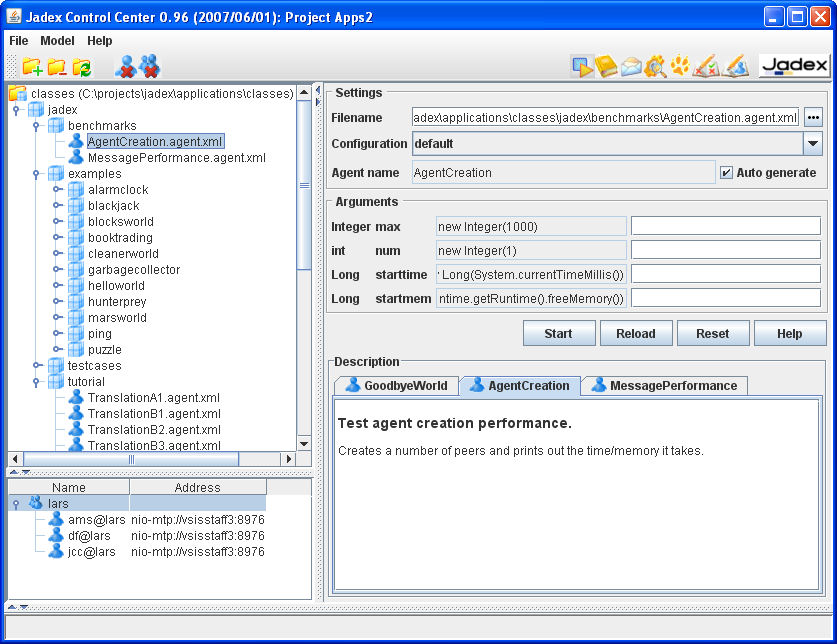Expand the marsworld package node
837x644 pixels.
58,318
